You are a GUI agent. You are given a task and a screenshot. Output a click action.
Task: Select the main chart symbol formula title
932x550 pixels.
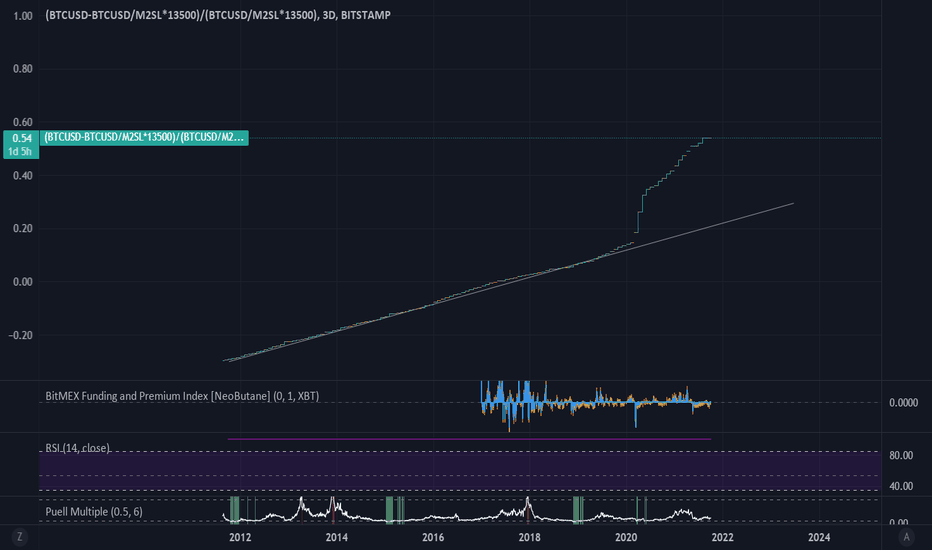click(x=218, y=15)
